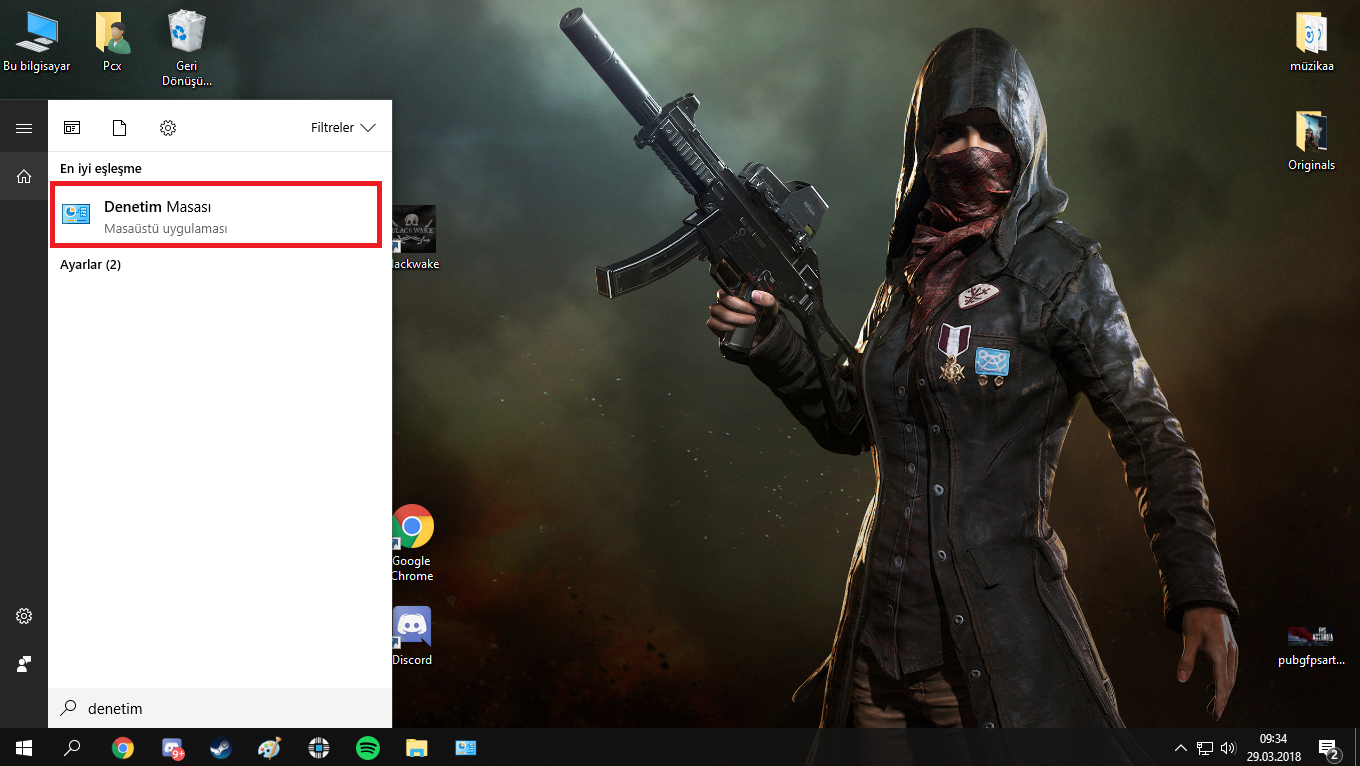Launch Steam from the taskbar
This screenshot has width=1360, height=766.
[x=221, y=747]
